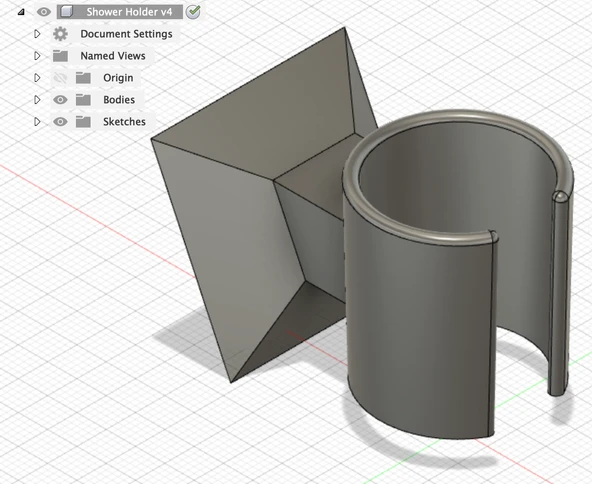Click the component cube icon beside Shower Holder v4
Screen dimensions: 592x484
(x=67, y=12)
